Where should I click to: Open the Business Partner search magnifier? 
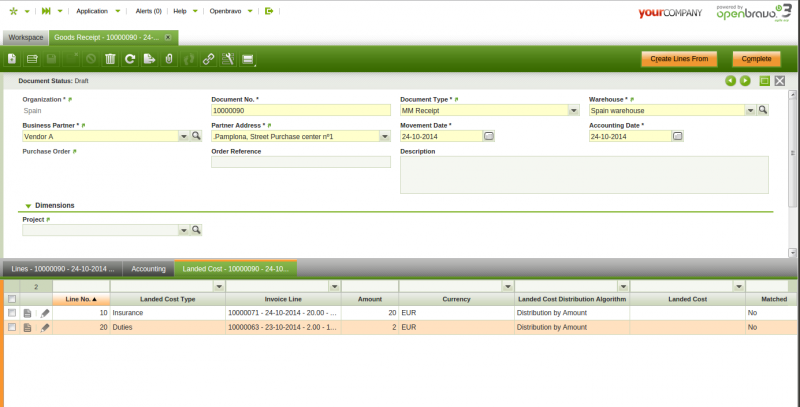(x=197, y=136)
